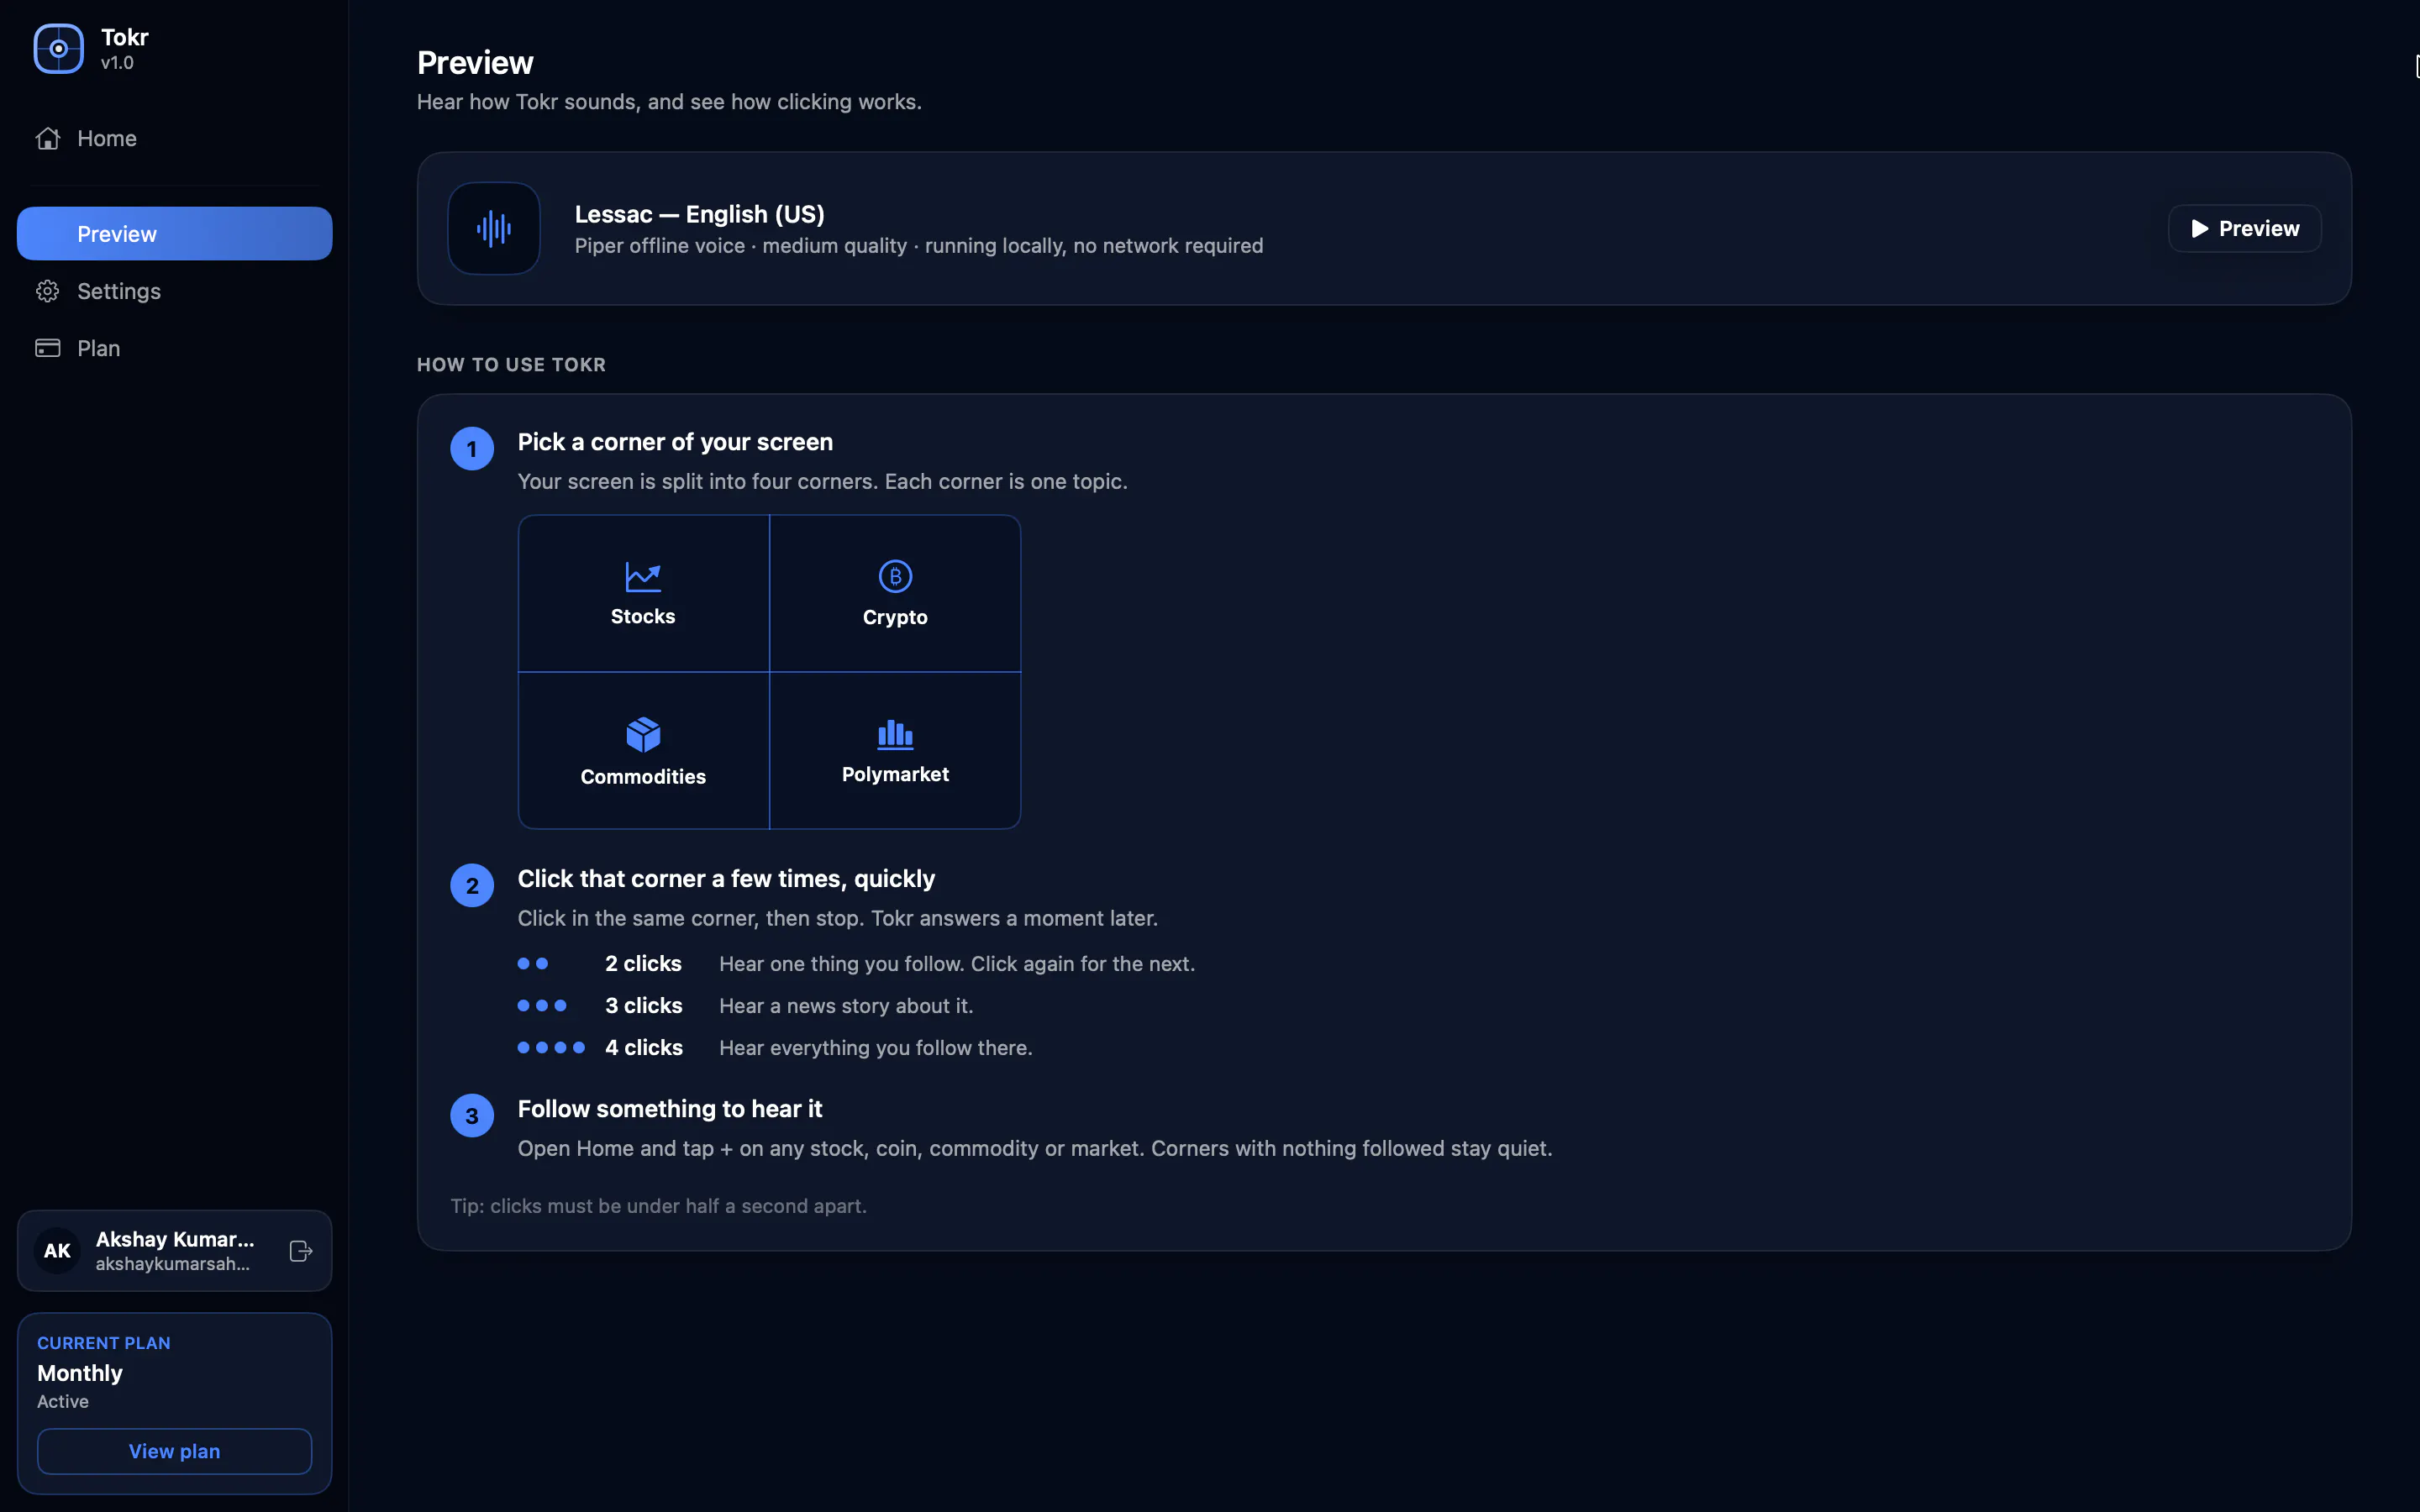Click the 'Follow something to hear it' heading

point(670,1109)
